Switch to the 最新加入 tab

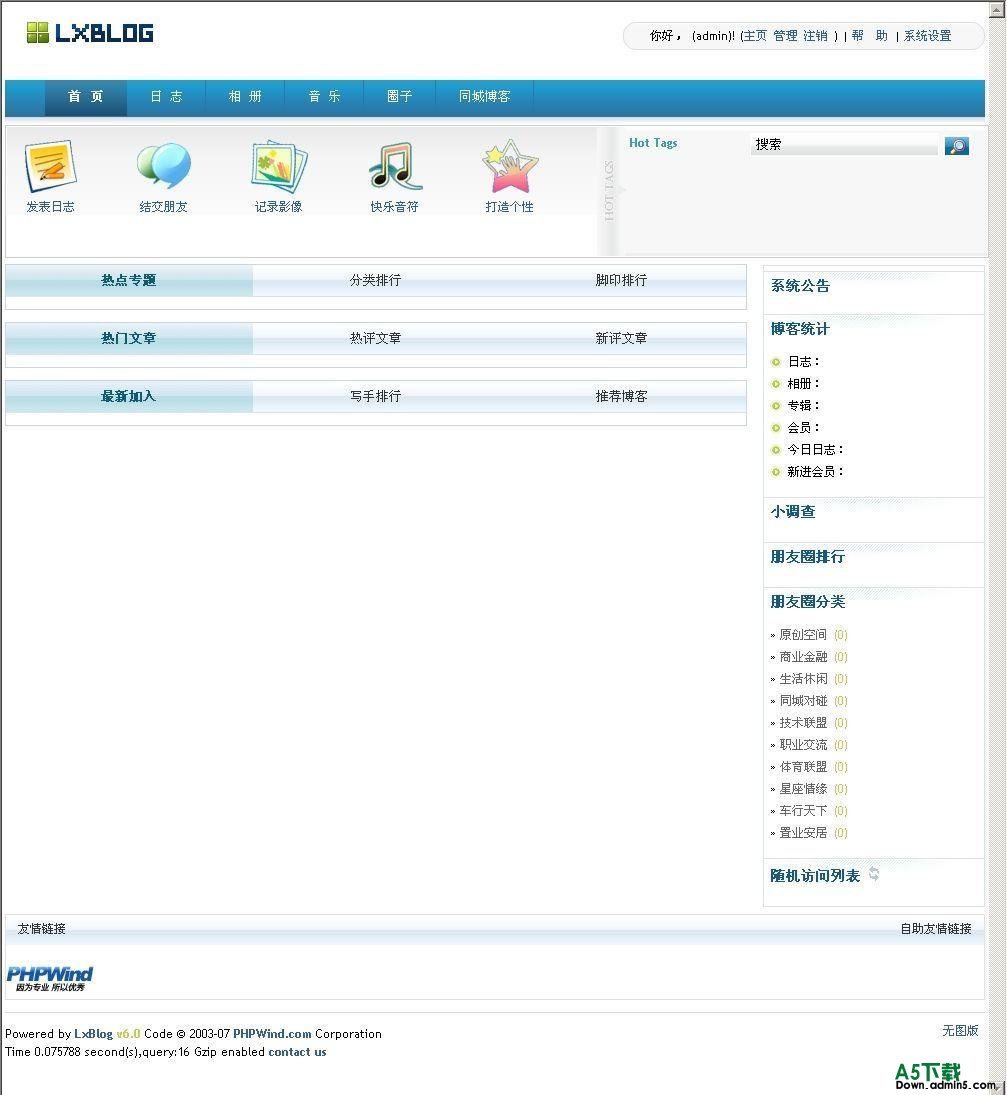click(128, 396)
